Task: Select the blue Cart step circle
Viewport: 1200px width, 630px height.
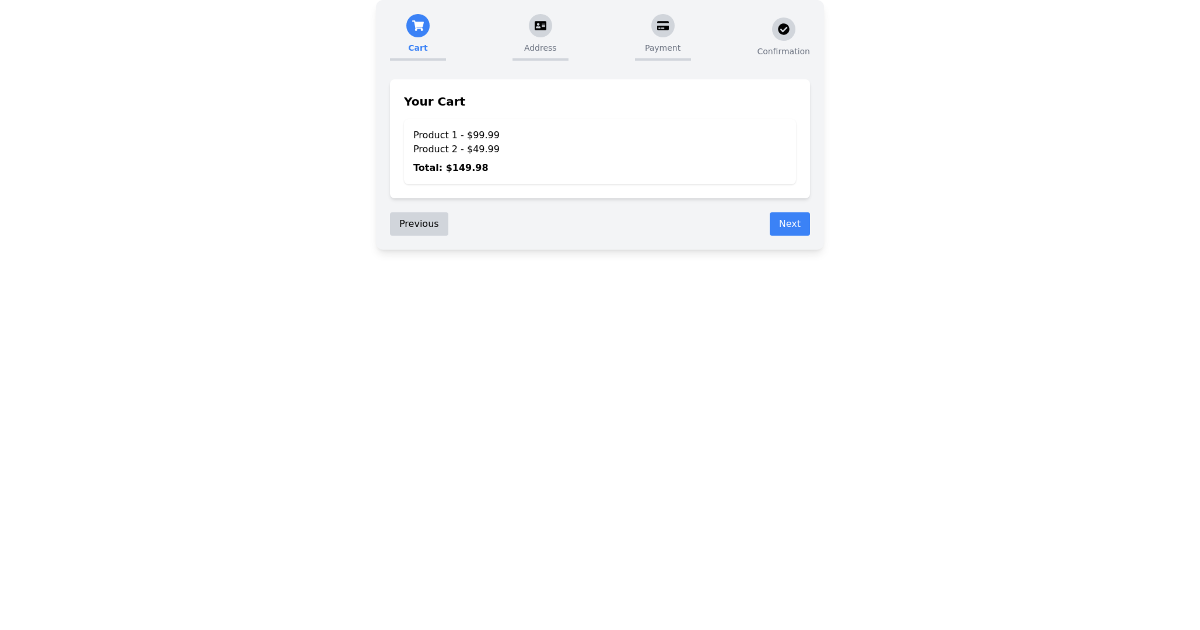Action: tap(418, 25)
